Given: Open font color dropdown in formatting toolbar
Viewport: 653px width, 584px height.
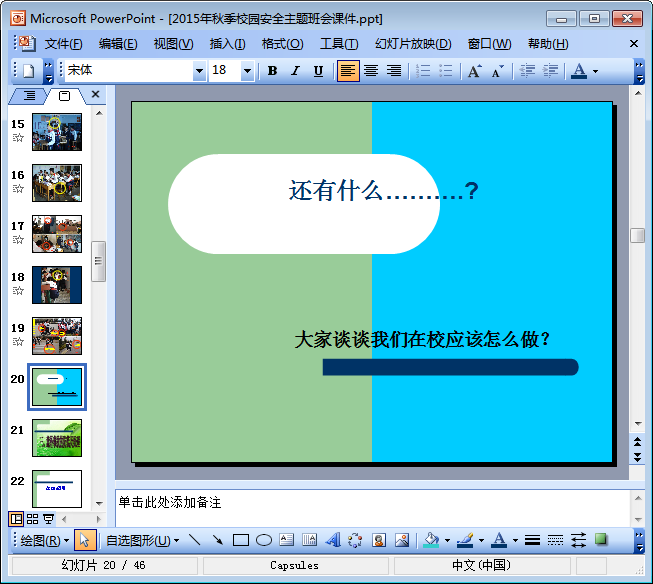Looking at the screenshot, I should [x=596, y=71].
